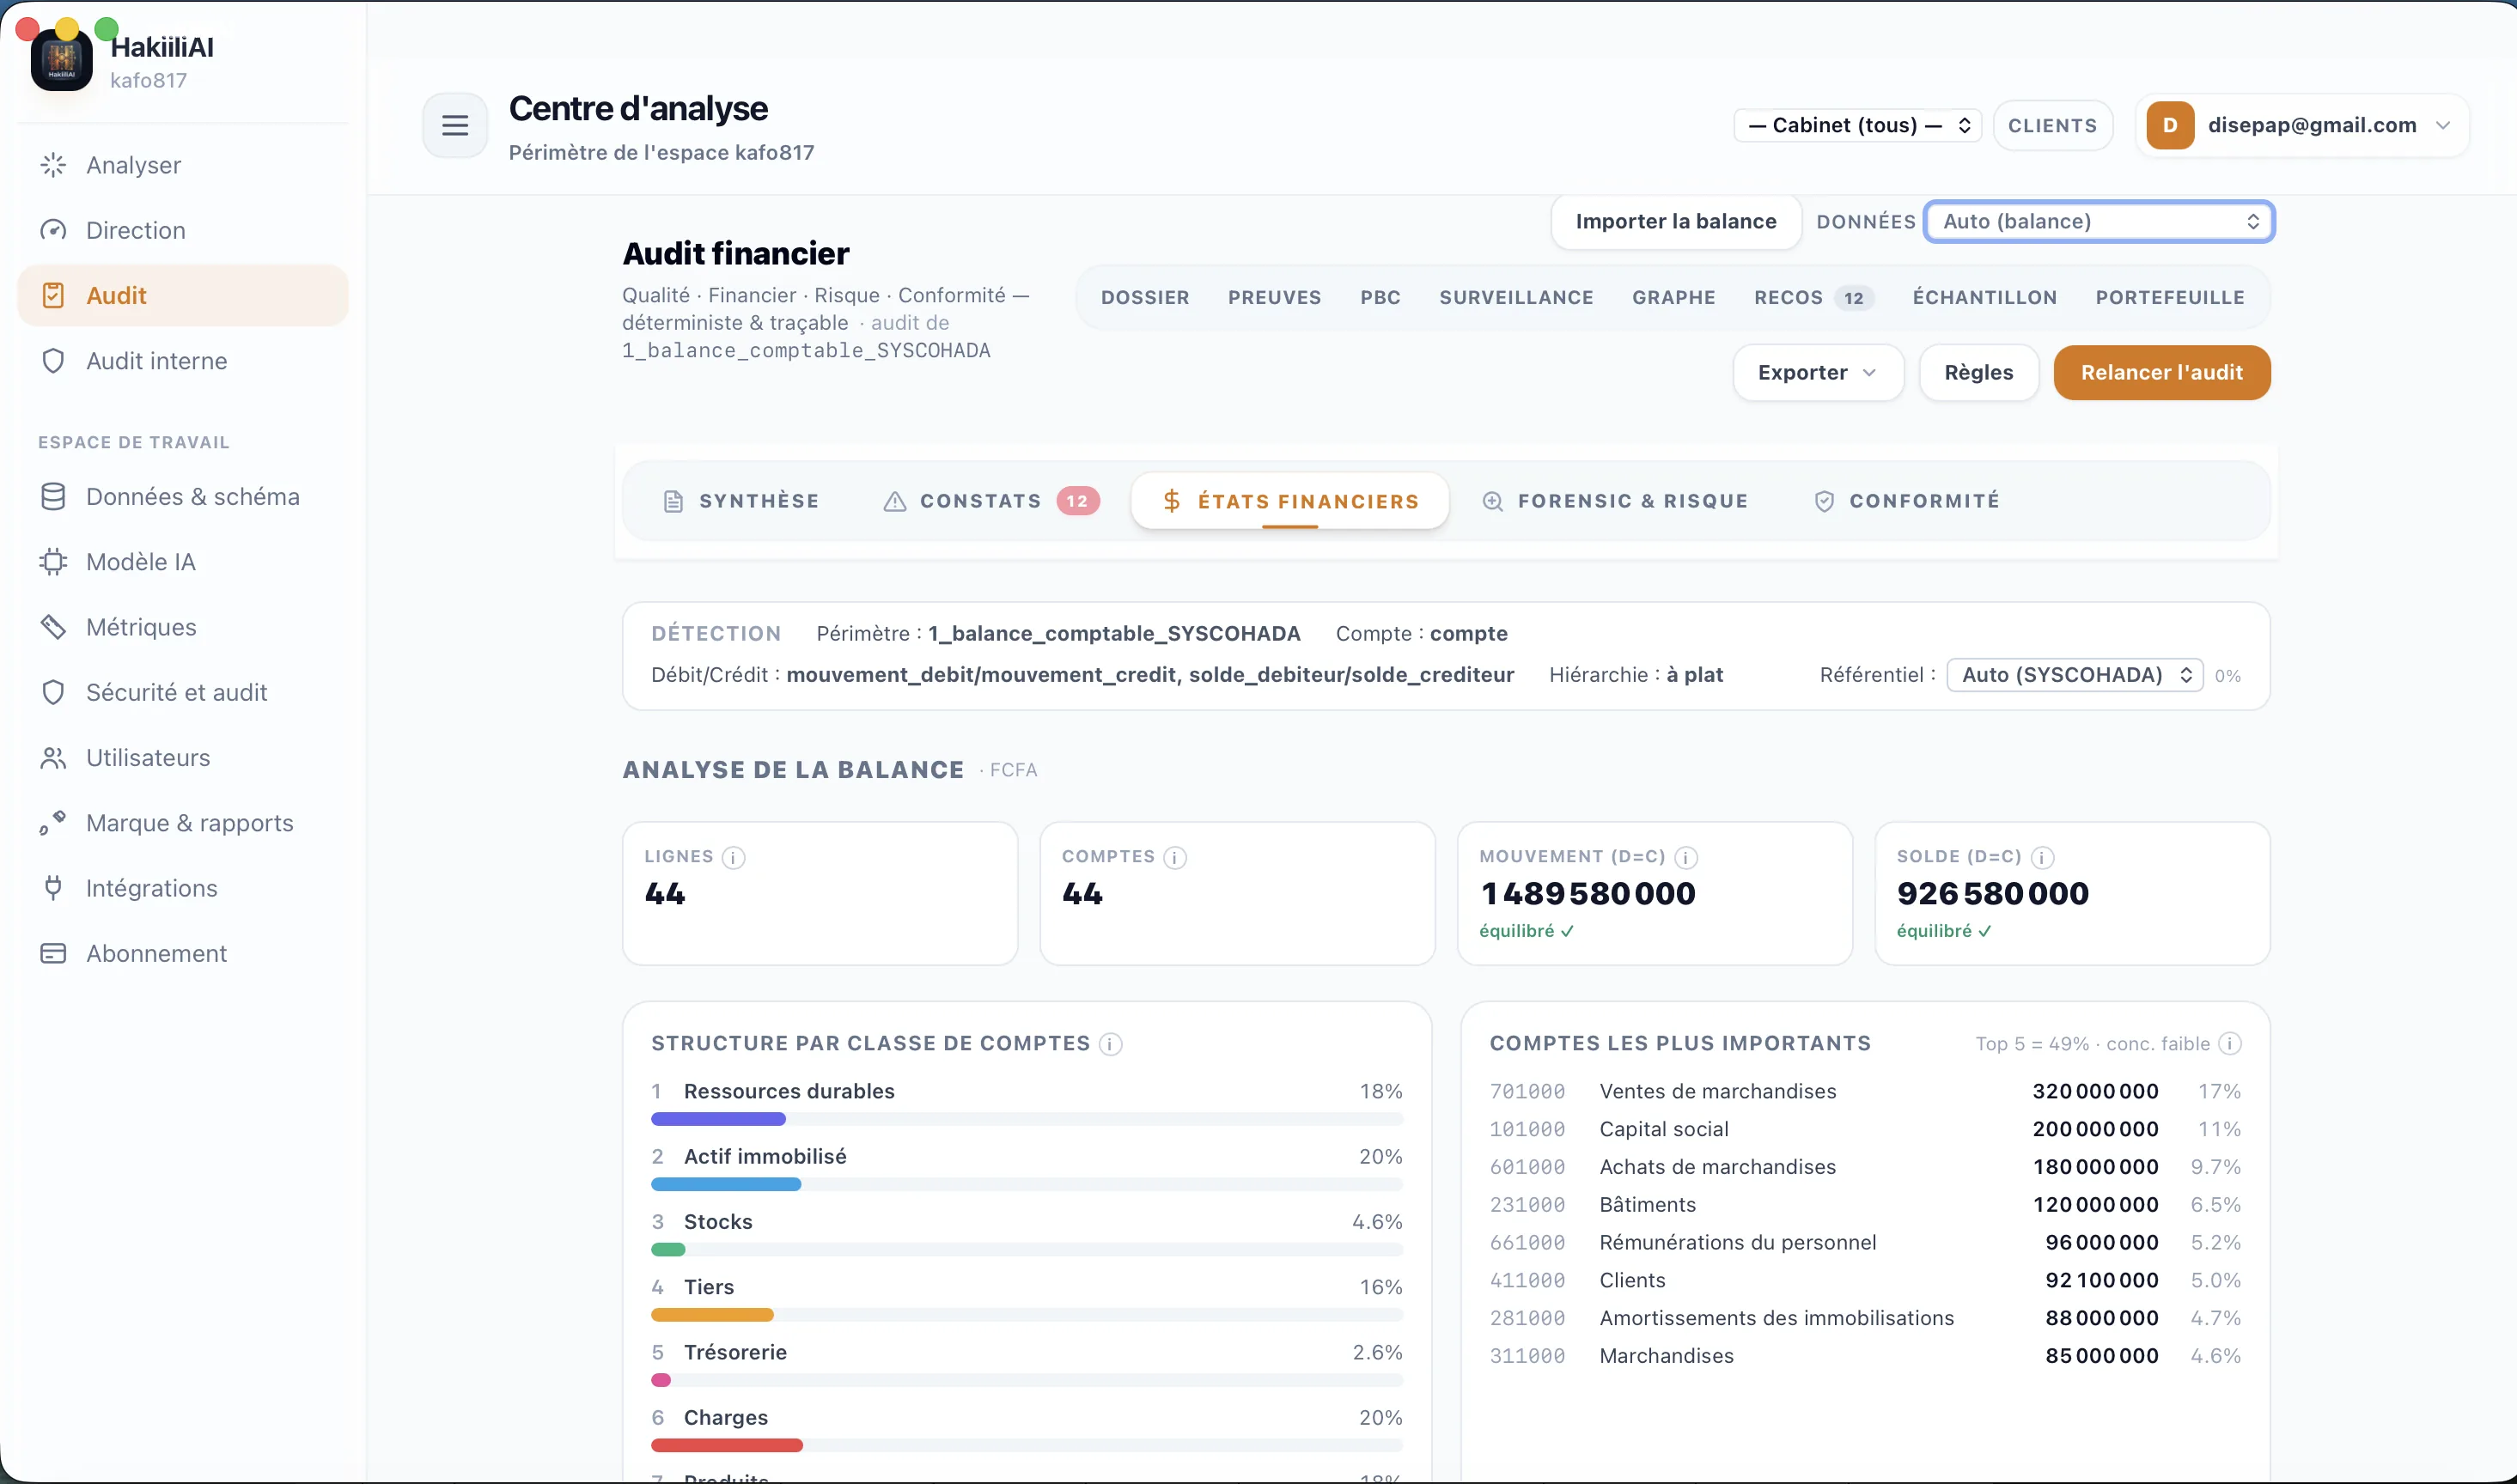This screenshot has width=2517, height=1484.
Task: Click the Relancer l'audit button
Action: (x=2162, y=372)
